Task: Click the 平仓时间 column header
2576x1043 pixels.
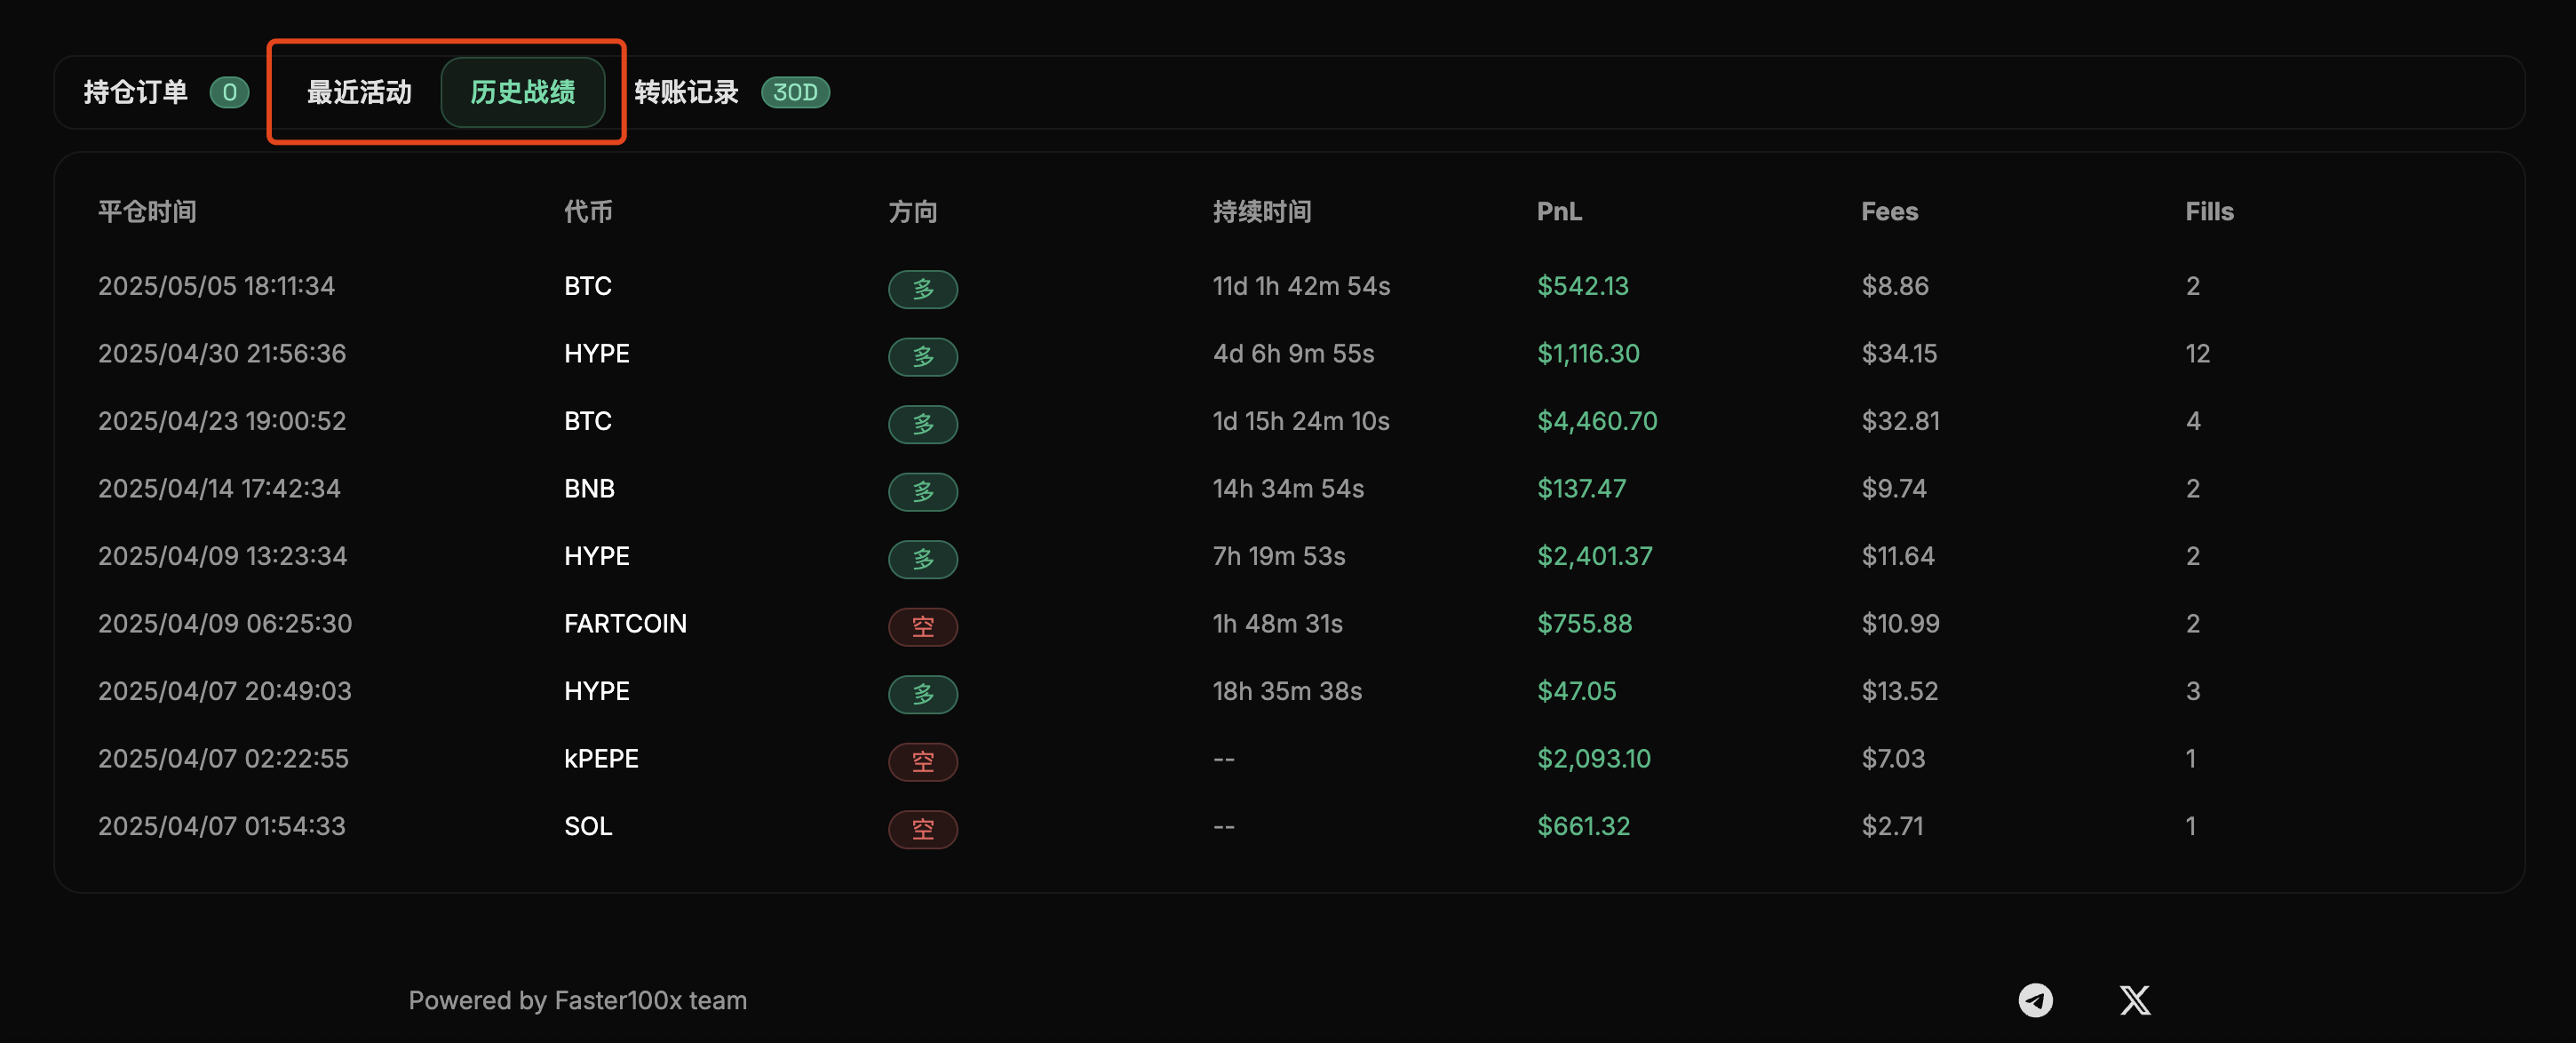Action: pyautogui.click(x=147, y=212)
